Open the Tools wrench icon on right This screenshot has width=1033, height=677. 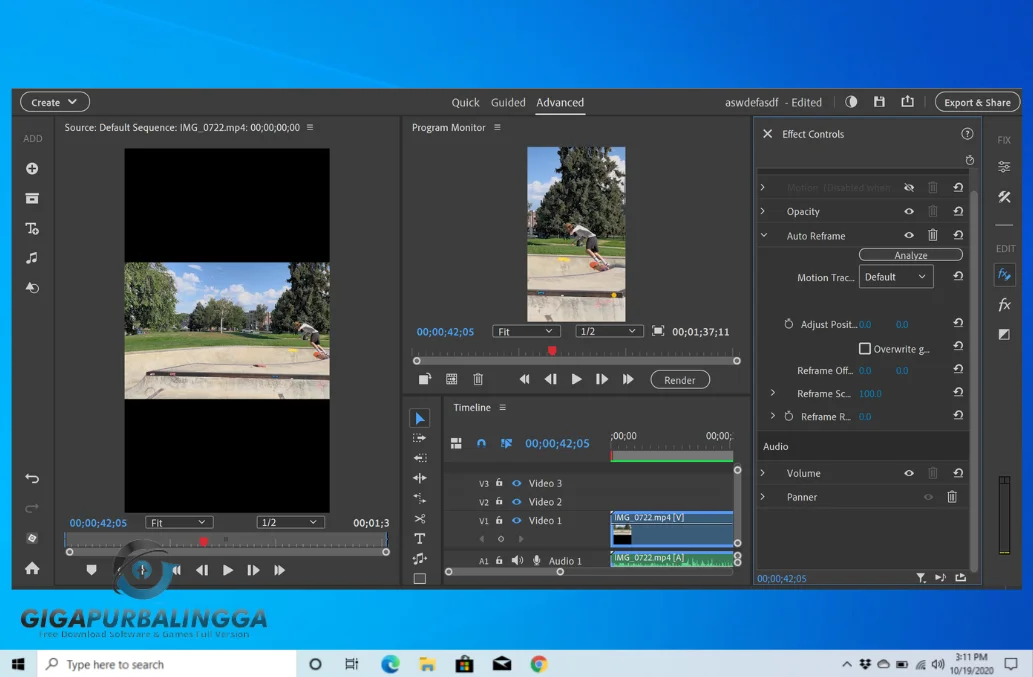[x=1003, y=197]
